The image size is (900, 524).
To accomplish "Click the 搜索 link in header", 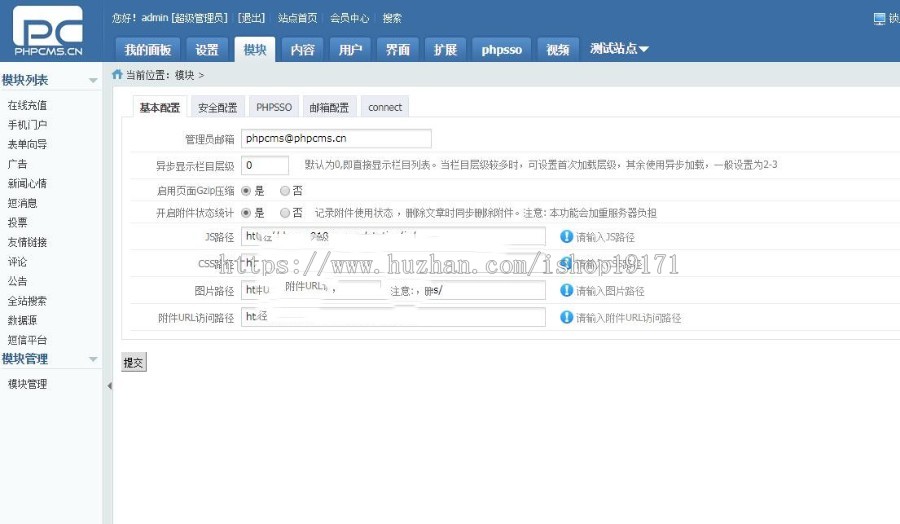I will click(392, 18).
